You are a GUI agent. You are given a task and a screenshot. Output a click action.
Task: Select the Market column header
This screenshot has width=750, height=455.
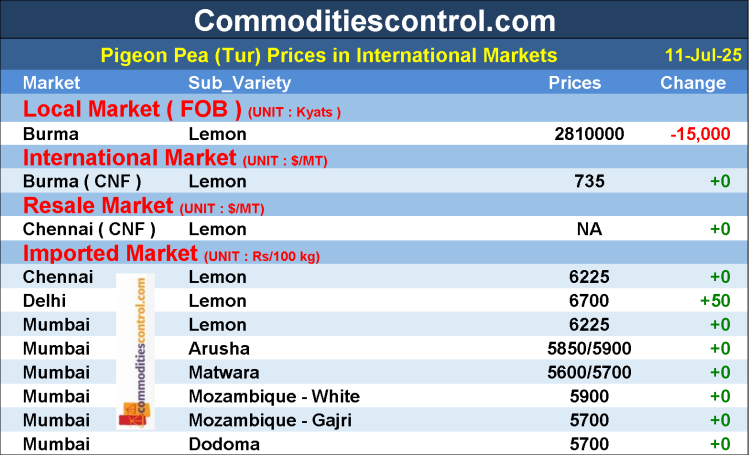point(51,83)
